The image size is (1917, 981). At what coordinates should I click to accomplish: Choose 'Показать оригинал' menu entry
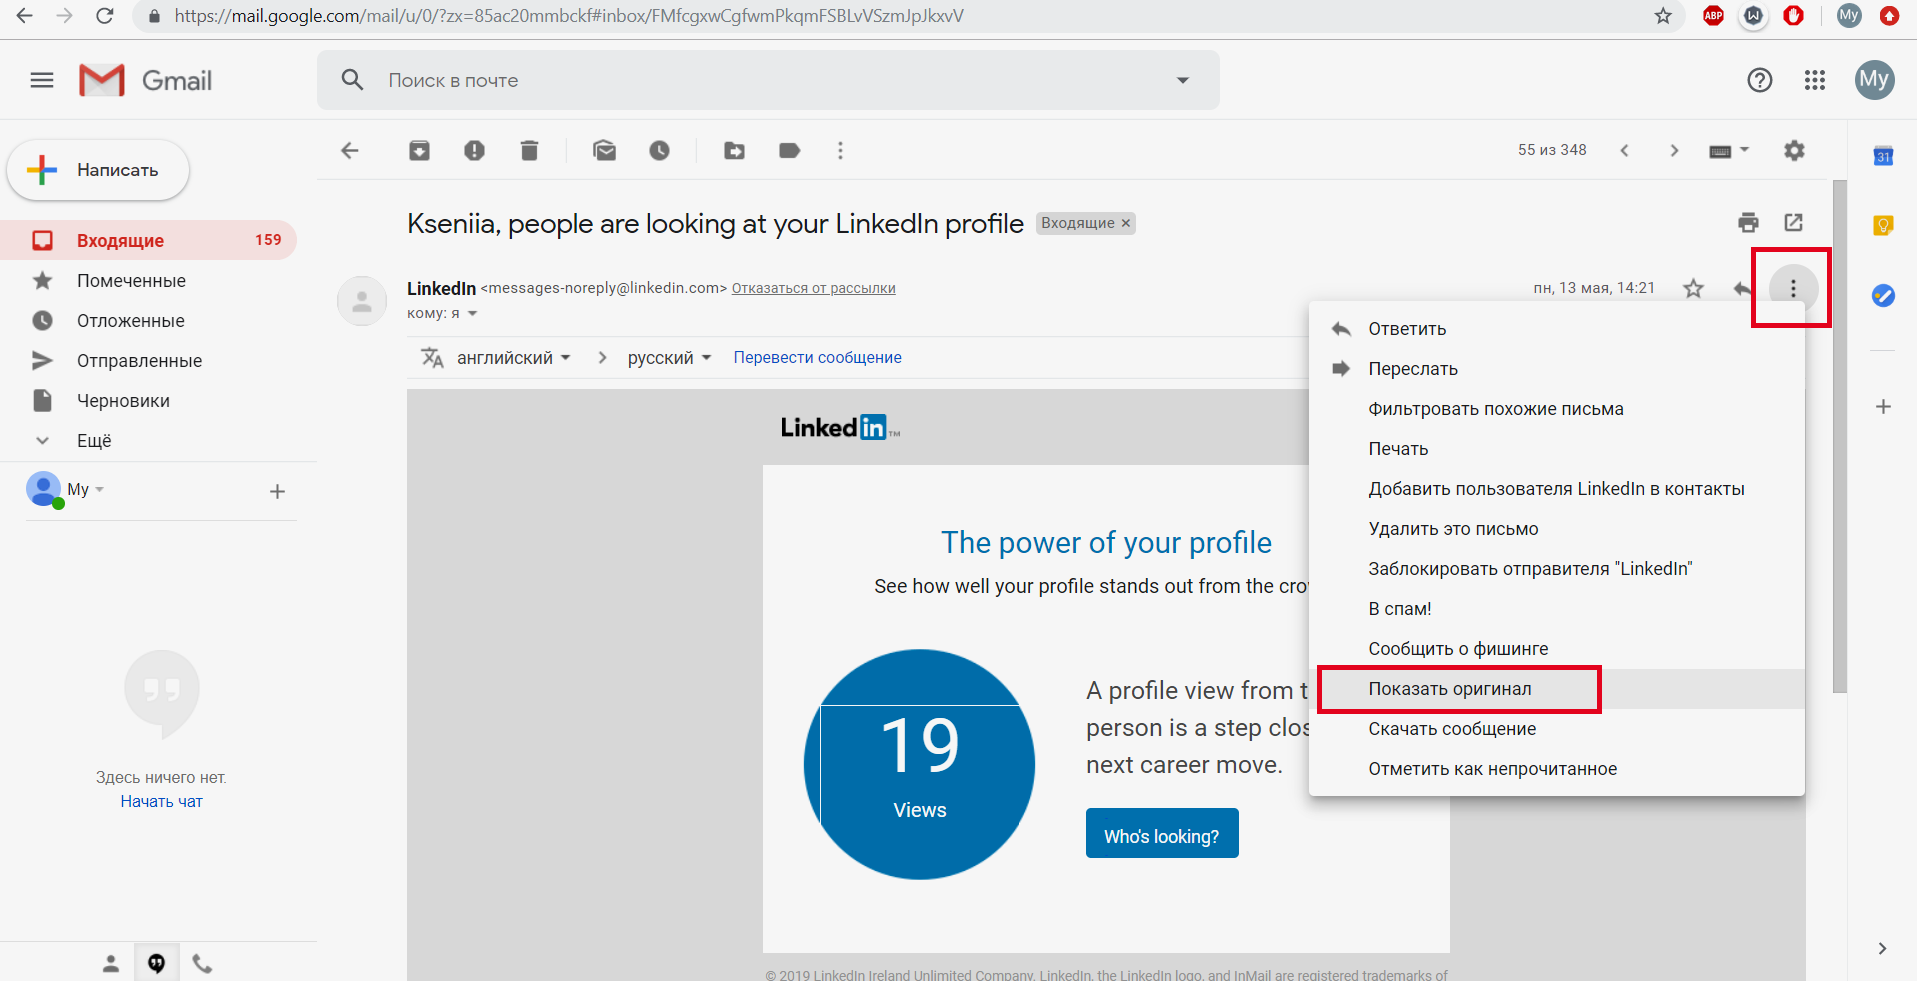click(1556, 689)
